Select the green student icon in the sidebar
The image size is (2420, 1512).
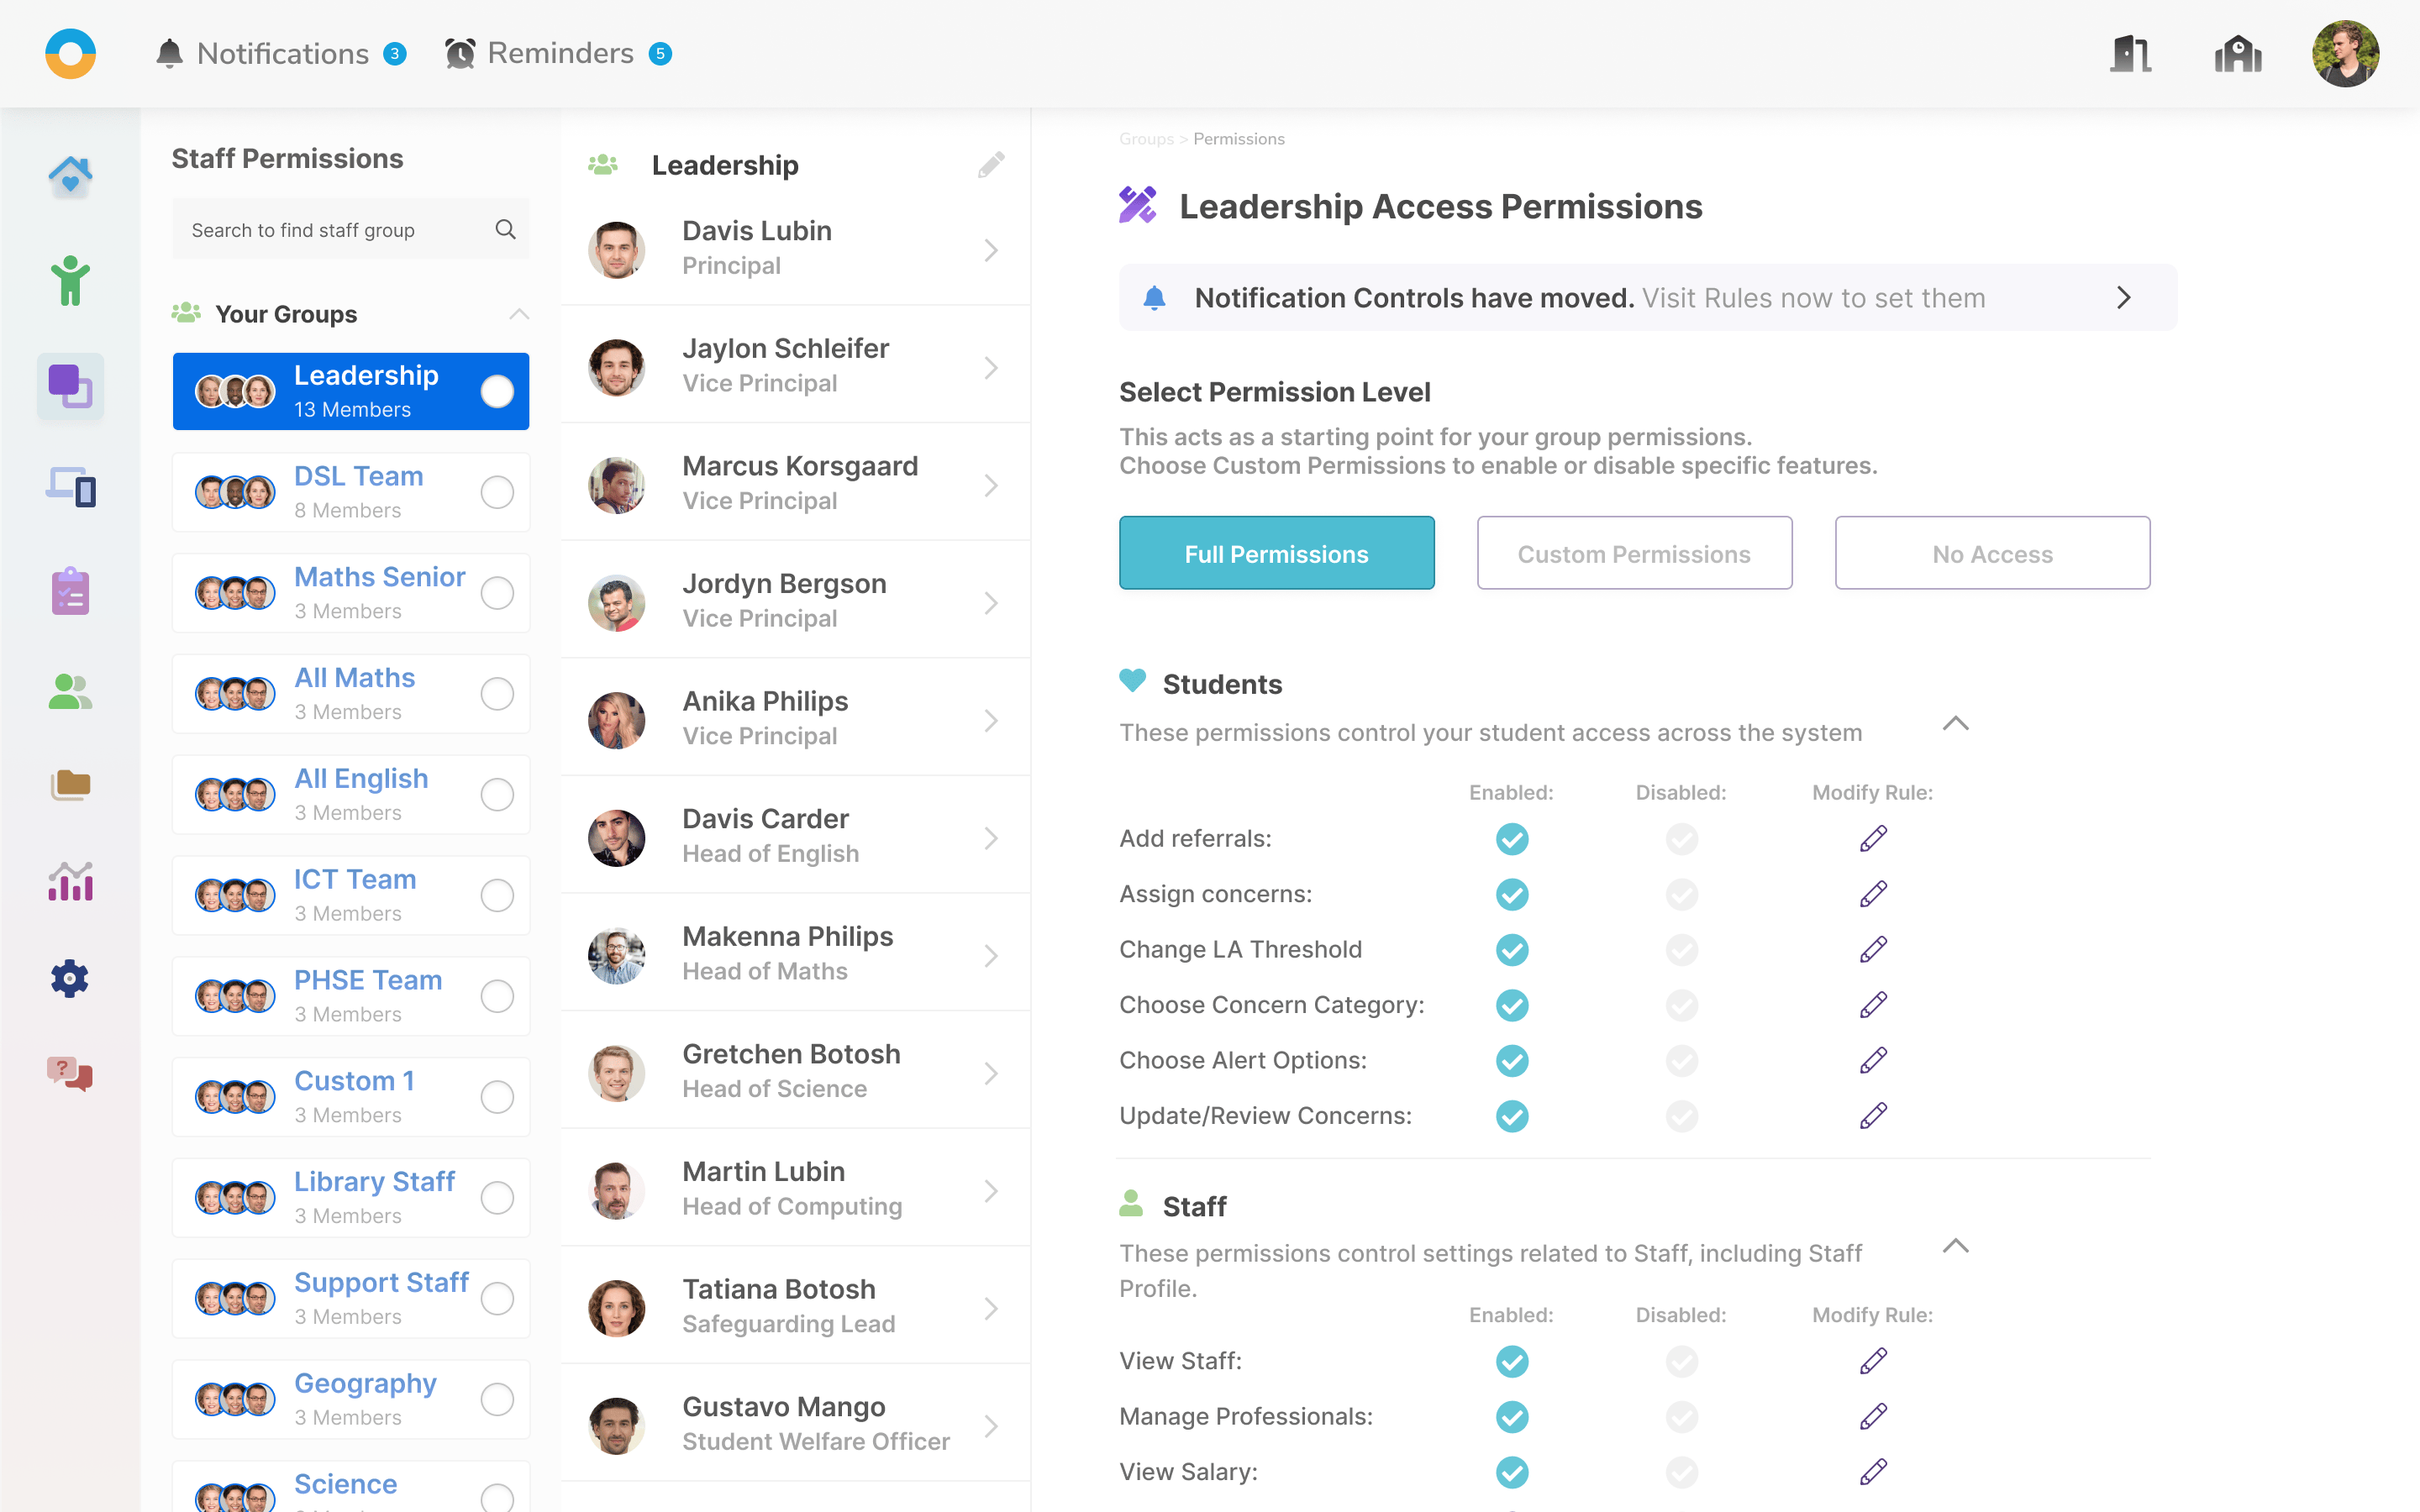[x=69, y=281]
